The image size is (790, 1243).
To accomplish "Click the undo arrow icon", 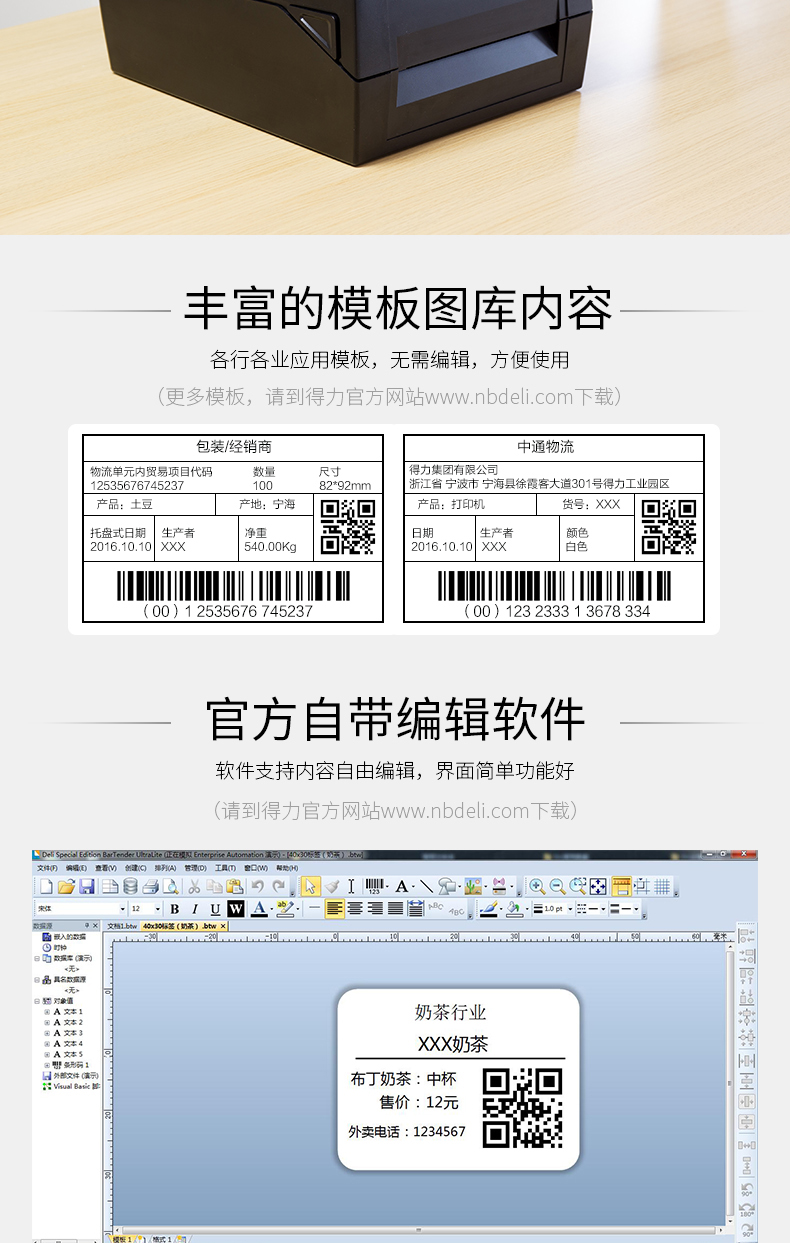I will [258, 886].
